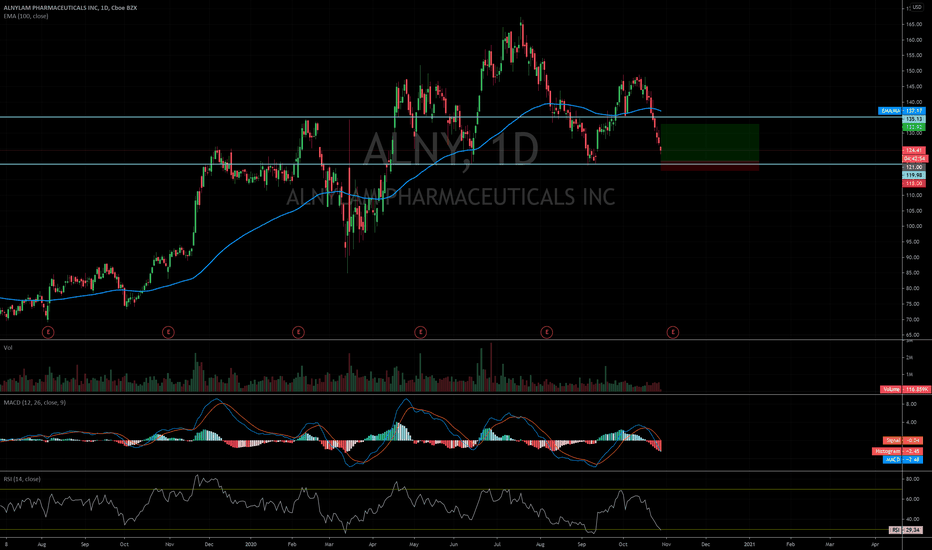Click the RSI 29.34 value label
This screenshot has width=932, height=550.
(x=905, y=530)
